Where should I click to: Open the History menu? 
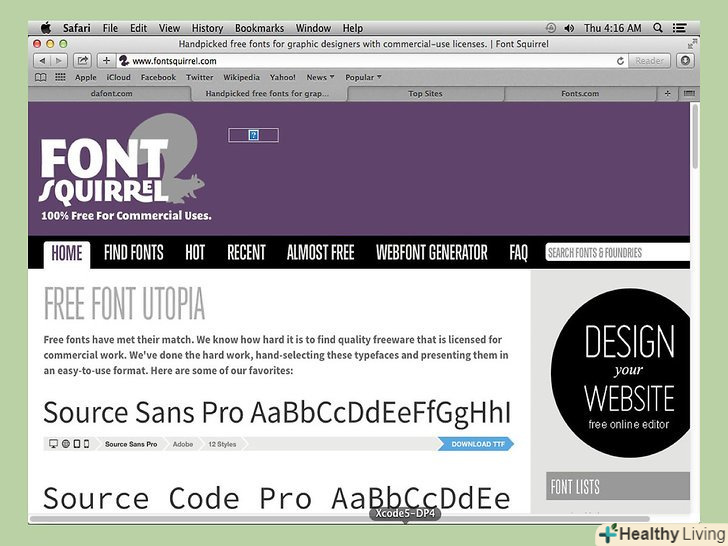coord(208,28)
